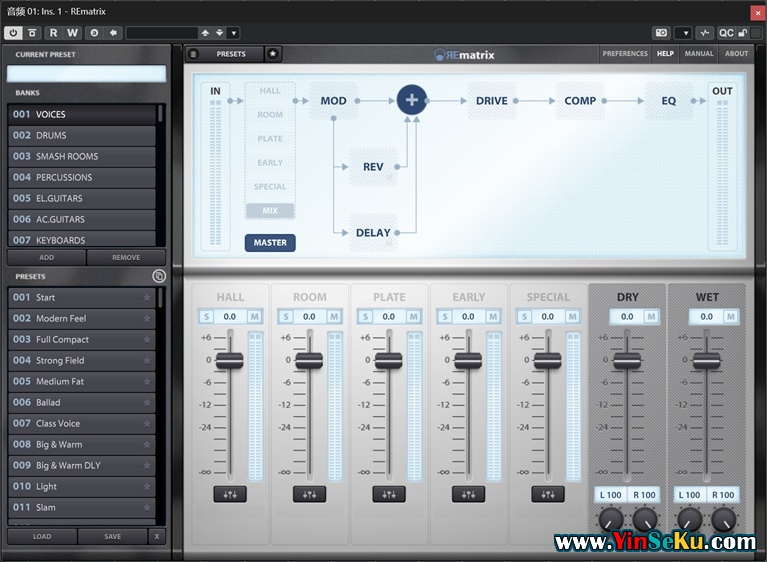
Task: Click the MASTER button
Action: click(x=270, y=242)
